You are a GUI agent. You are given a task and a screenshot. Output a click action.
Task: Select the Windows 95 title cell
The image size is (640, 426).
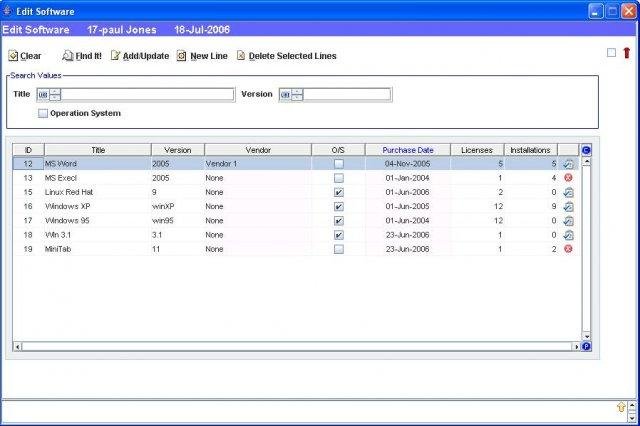[x=98, y=221]
